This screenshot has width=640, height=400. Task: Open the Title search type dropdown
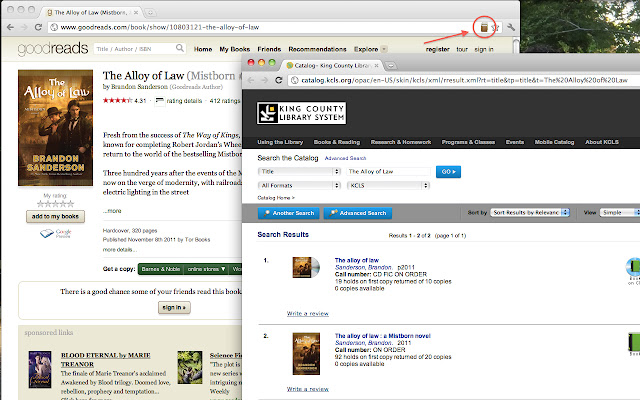click(298, 172)
